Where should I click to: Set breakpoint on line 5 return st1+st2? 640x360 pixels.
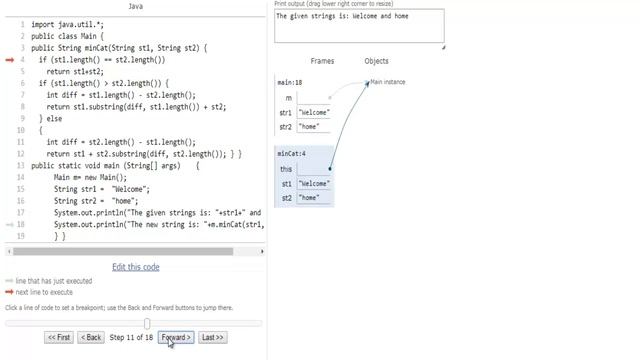click(75, 72)
